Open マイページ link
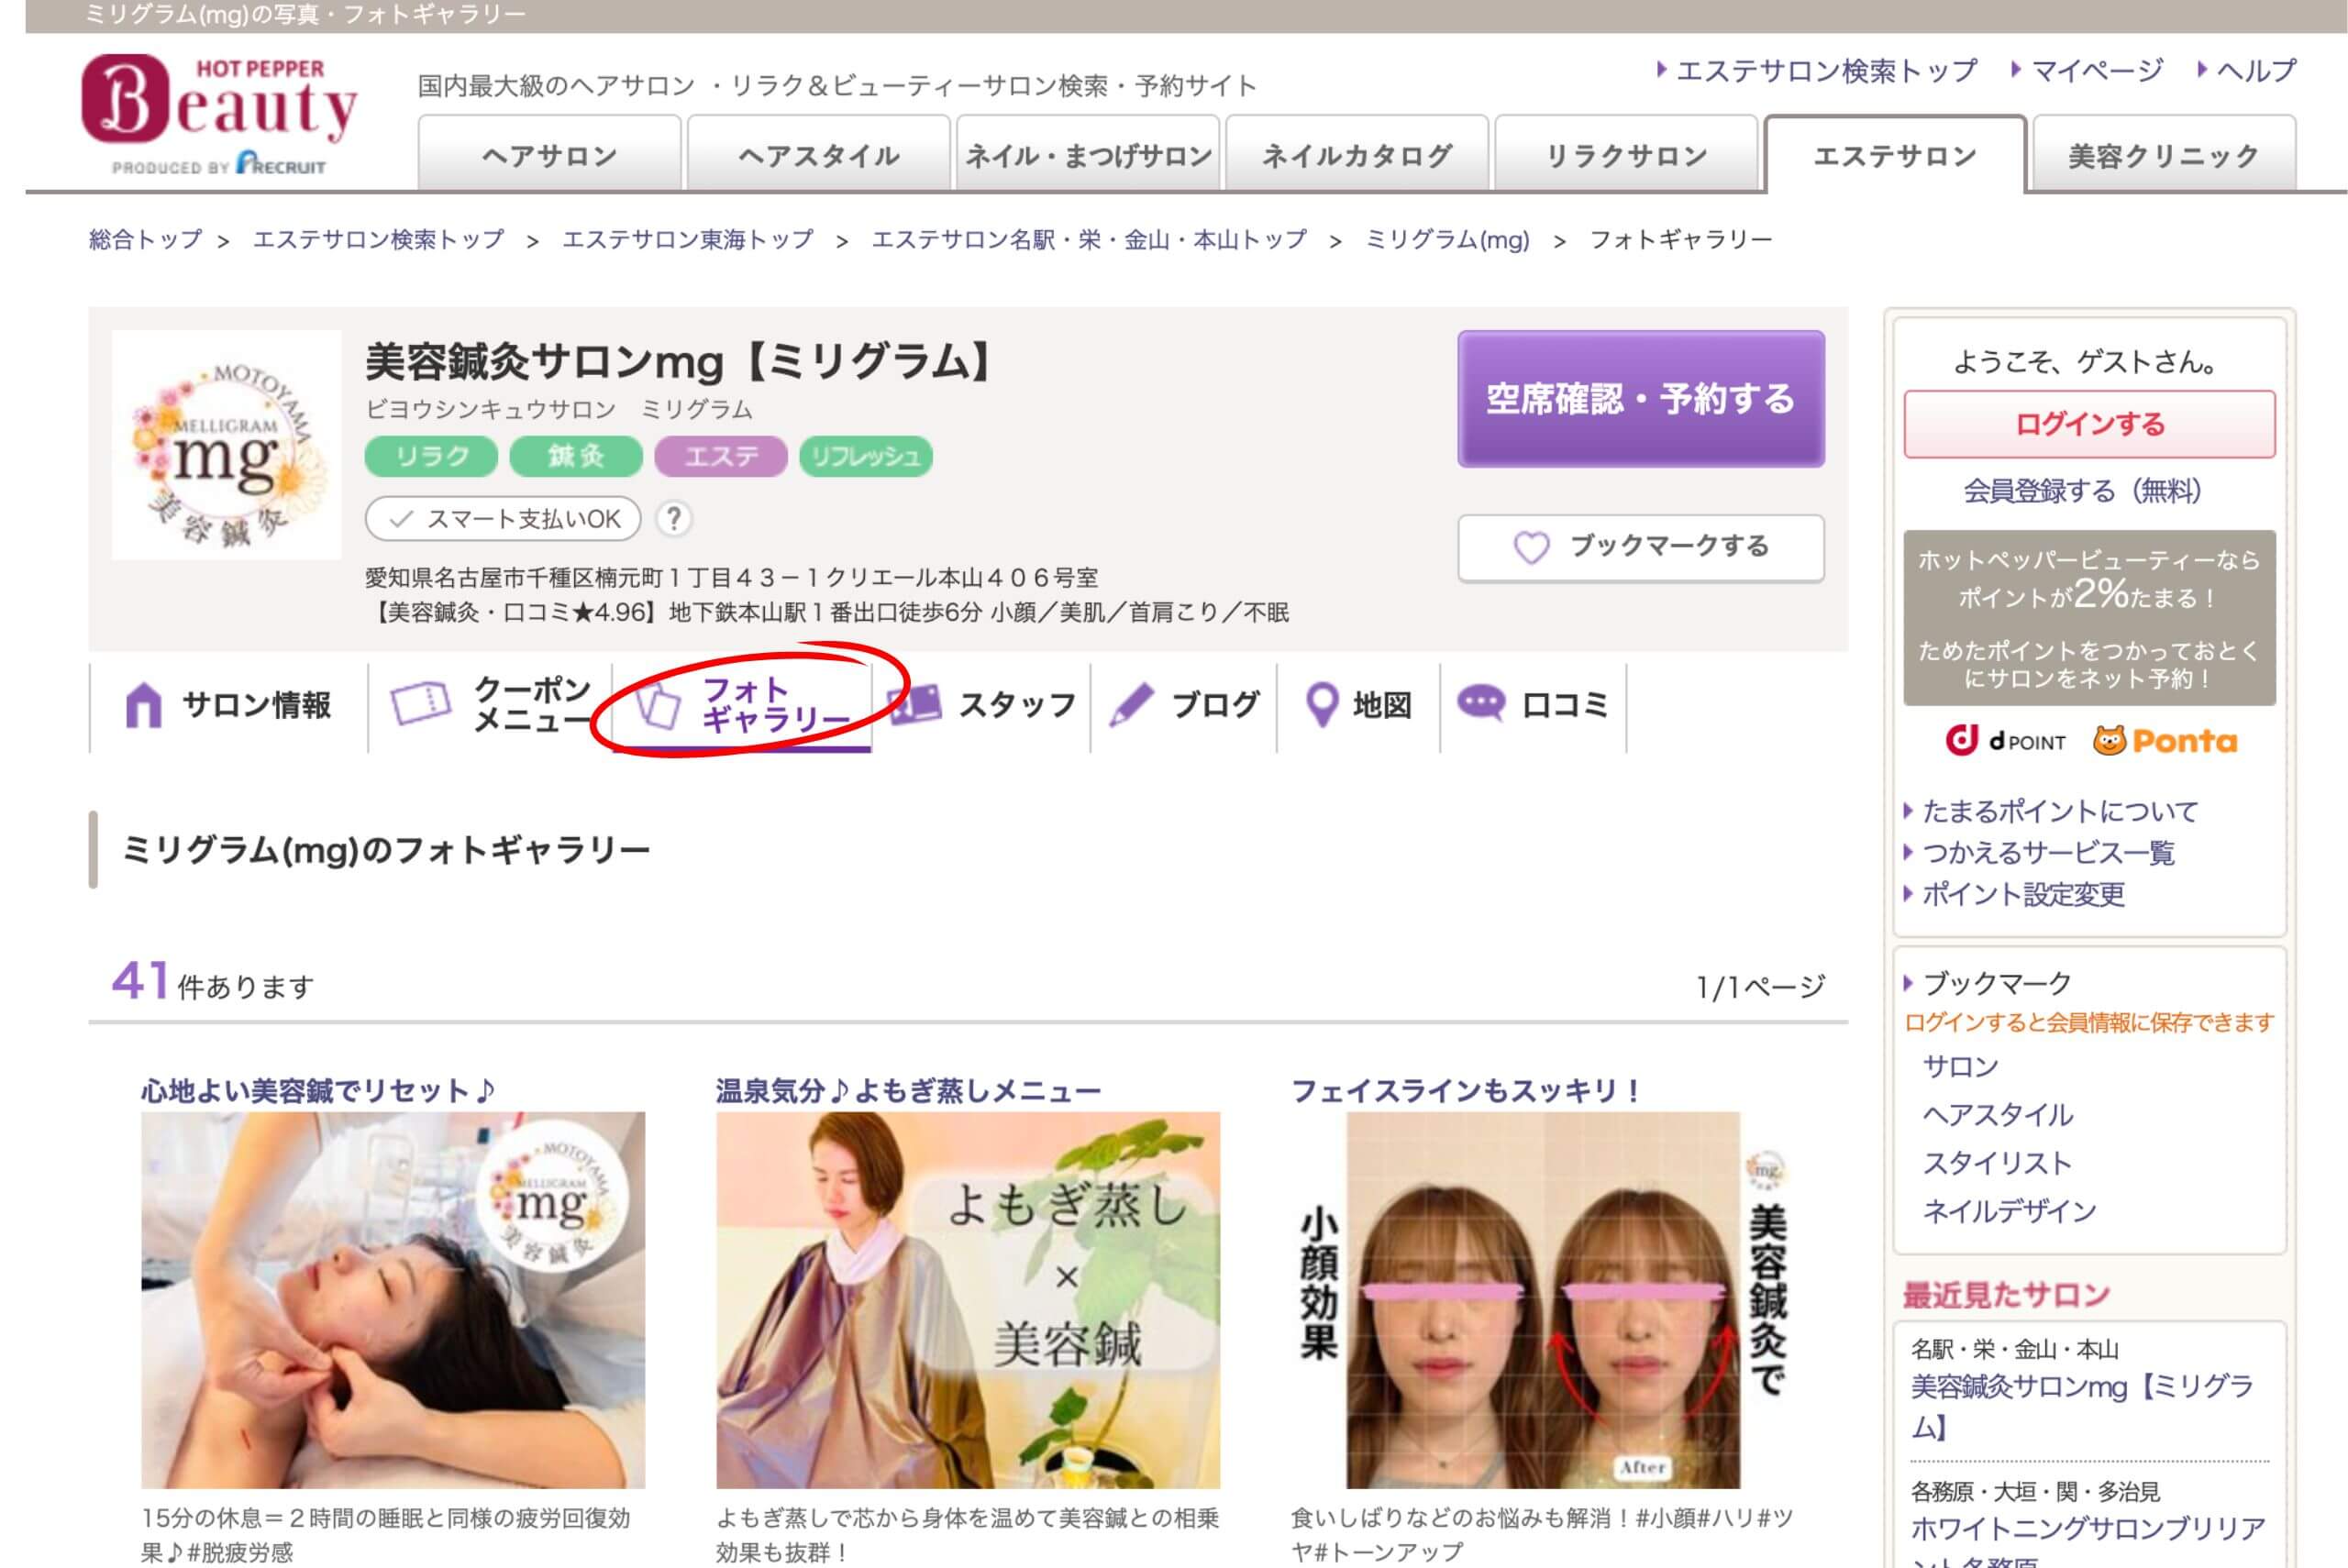Screen dimensions: 2348x1568 pos(2097,70)
